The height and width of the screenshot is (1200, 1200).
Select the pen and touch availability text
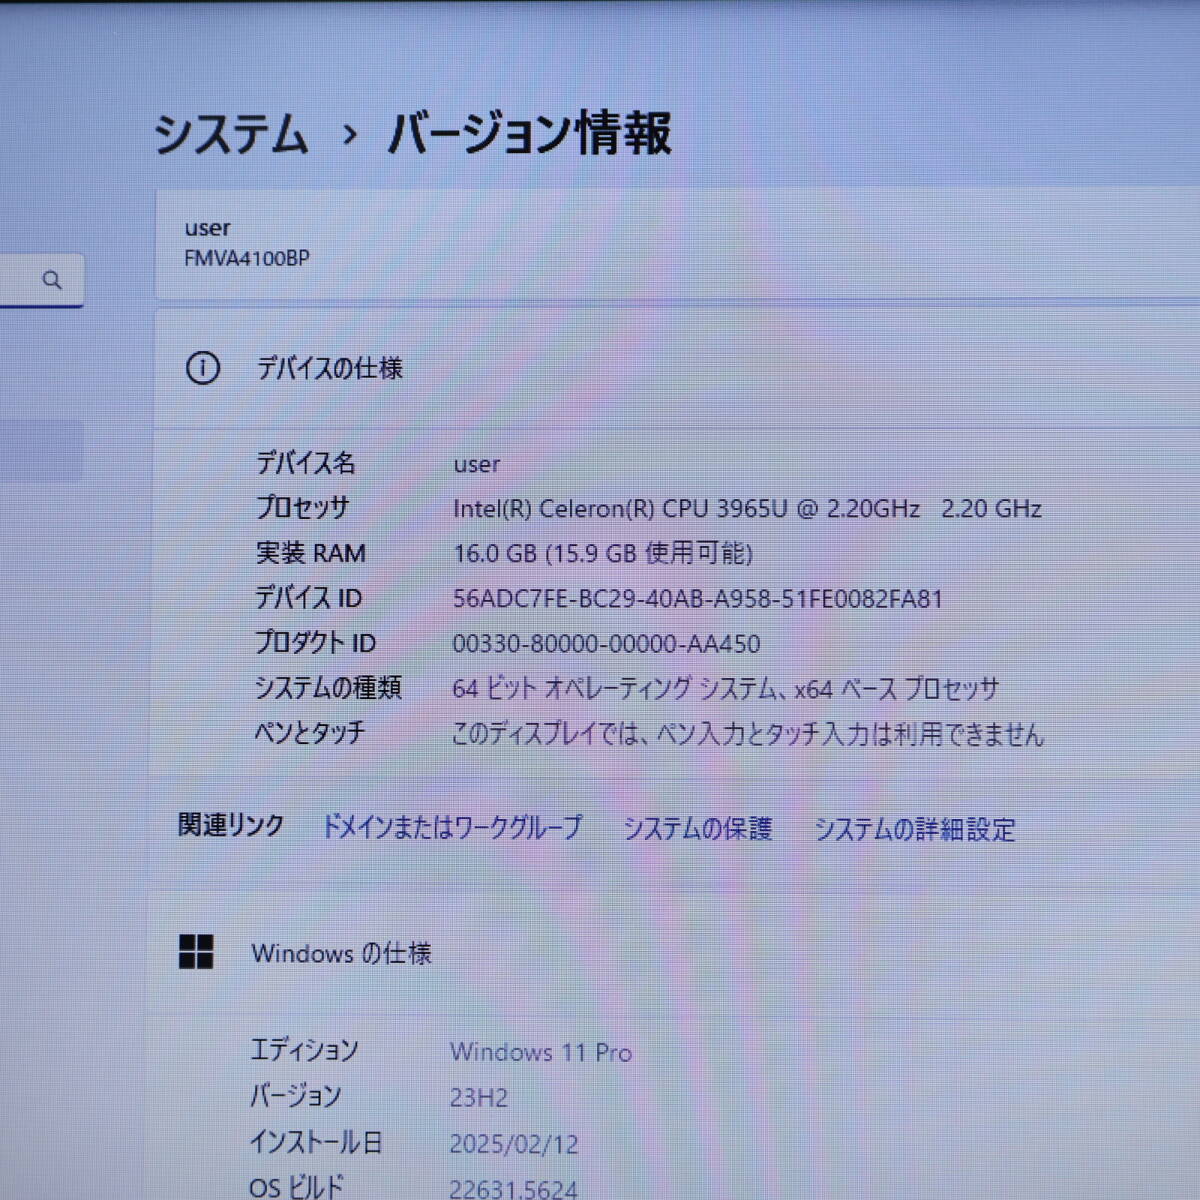747,735
